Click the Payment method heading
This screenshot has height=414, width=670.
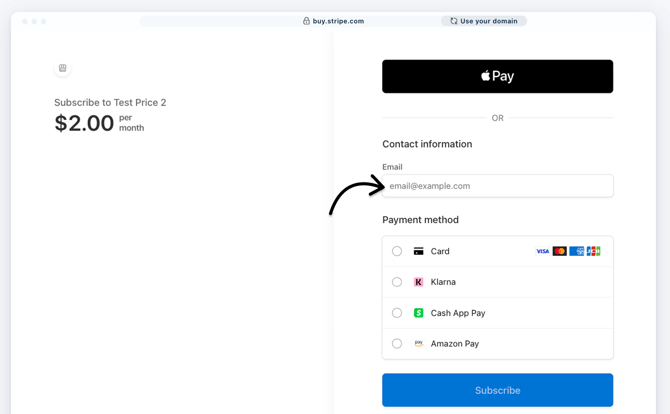click(x=420, y=220)
